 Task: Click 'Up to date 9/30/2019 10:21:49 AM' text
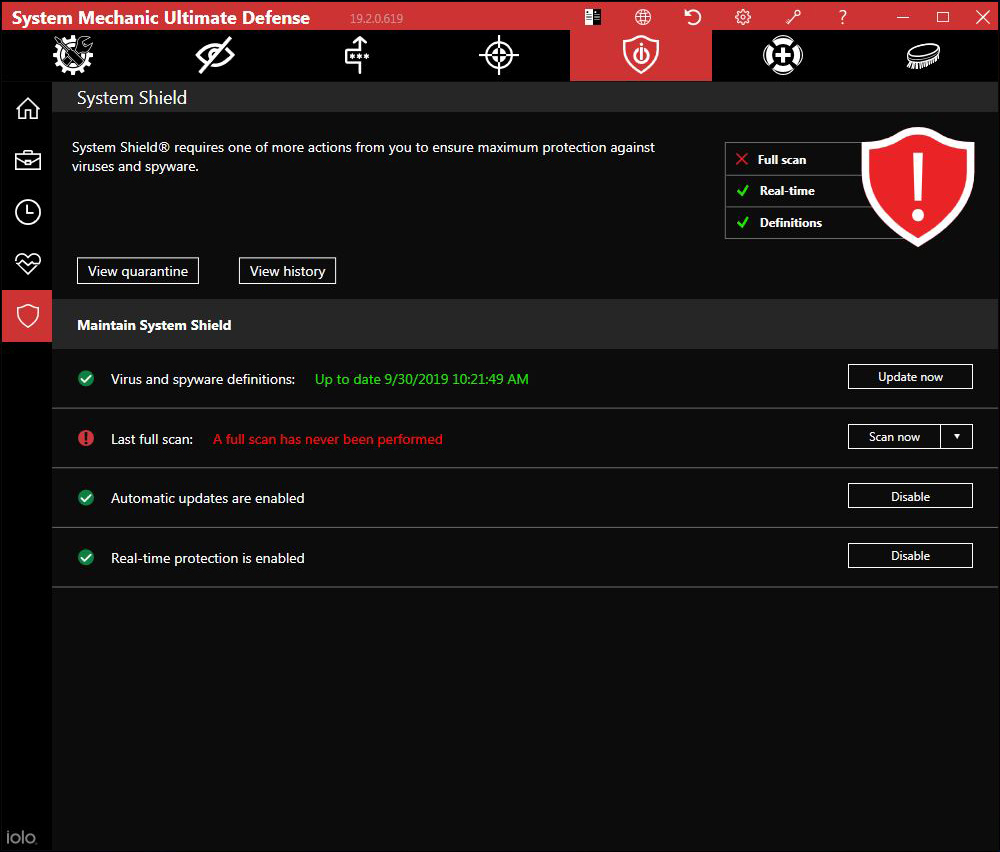pos(422,379)
